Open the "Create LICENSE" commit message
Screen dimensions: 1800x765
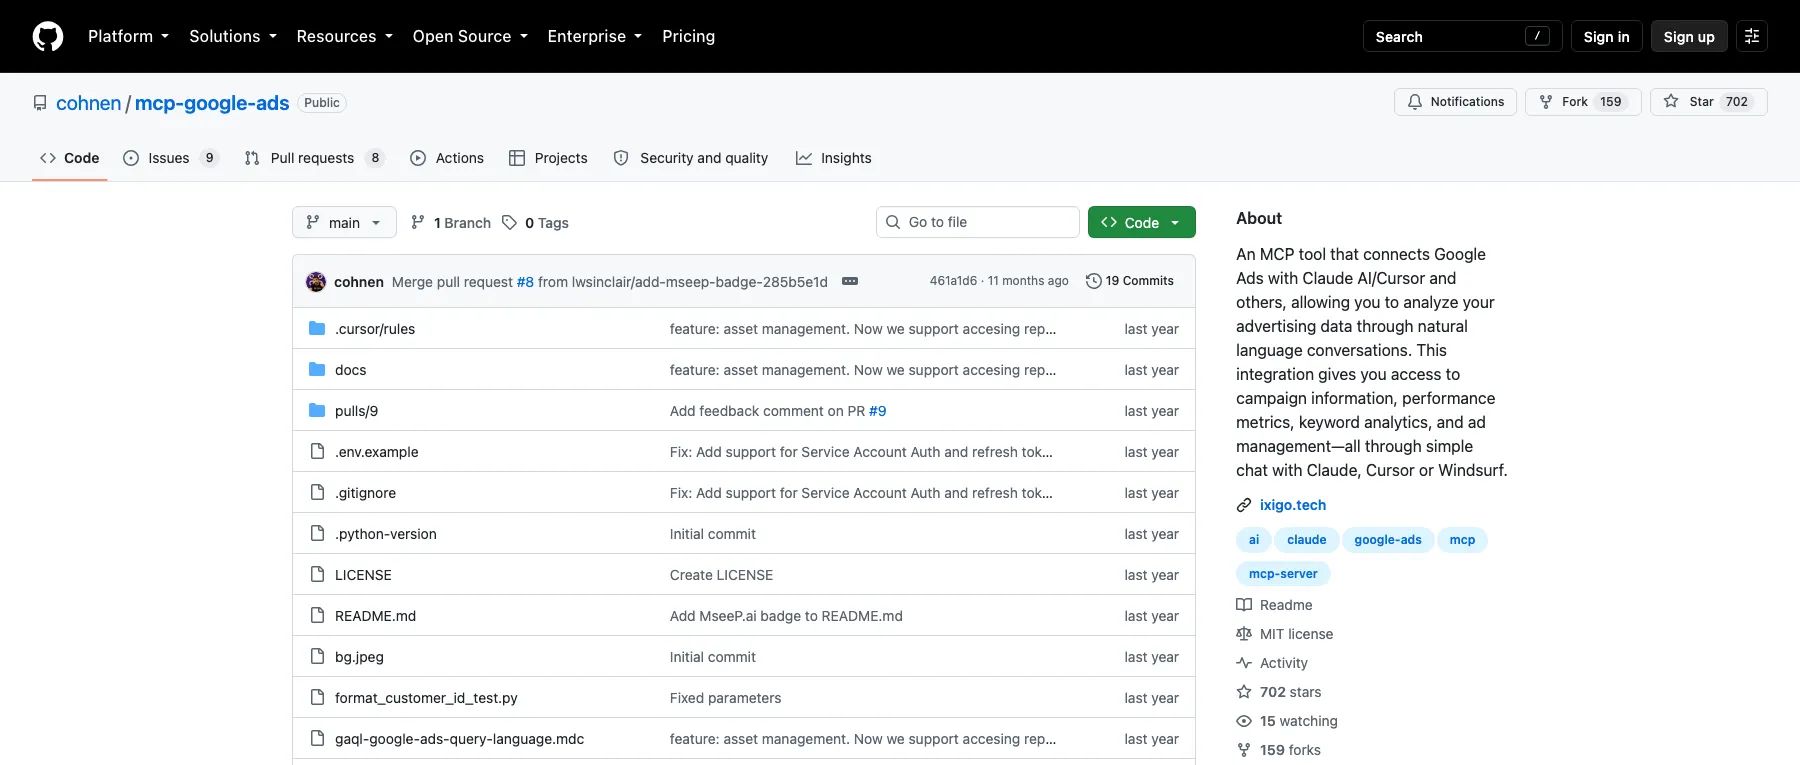click(x=721, y=575)
